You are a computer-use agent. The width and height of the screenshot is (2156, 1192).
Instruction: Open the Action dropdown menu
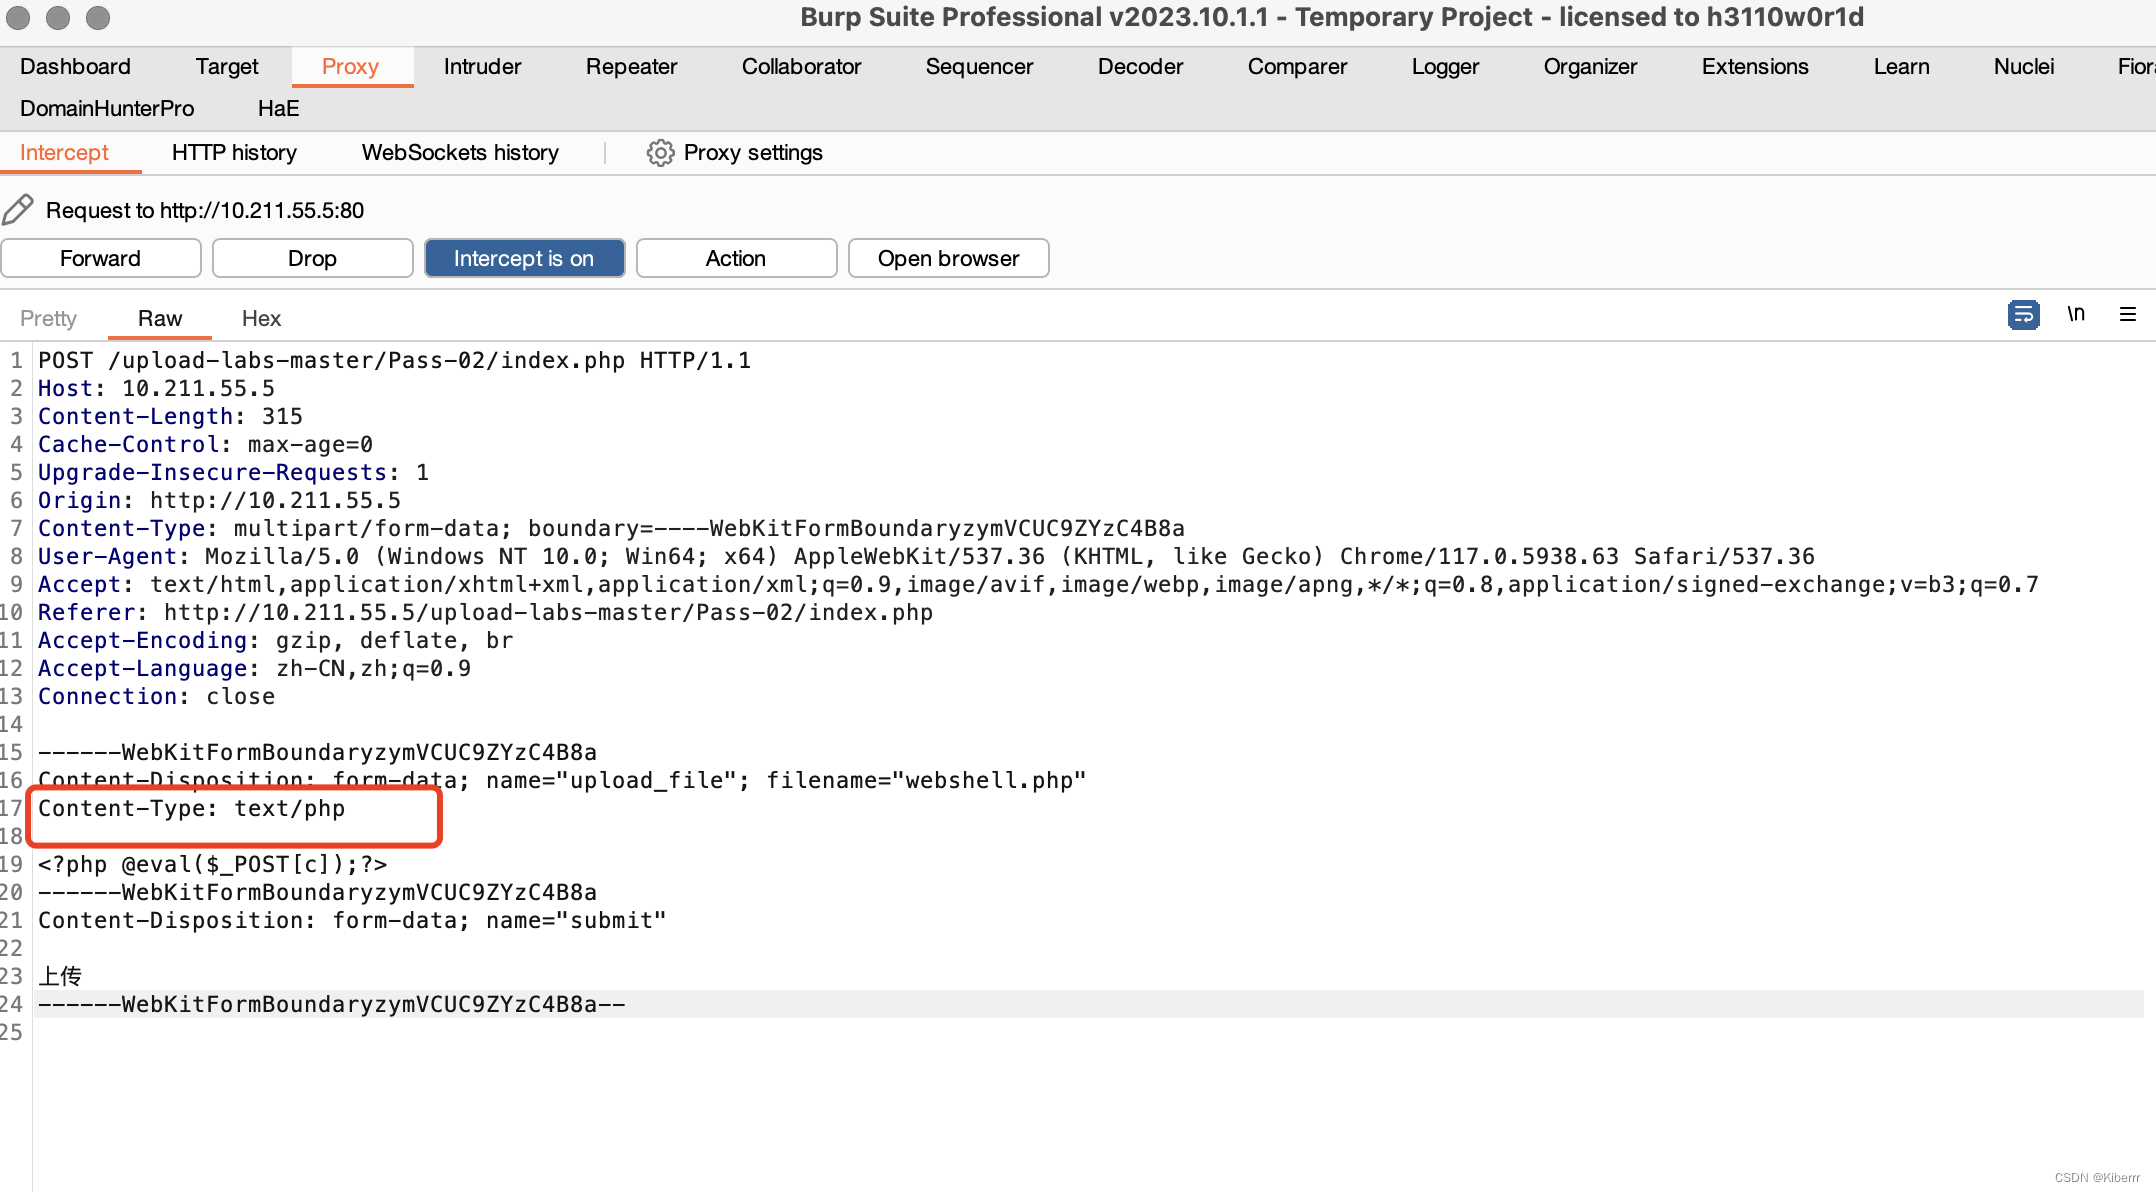pos(736,258)
